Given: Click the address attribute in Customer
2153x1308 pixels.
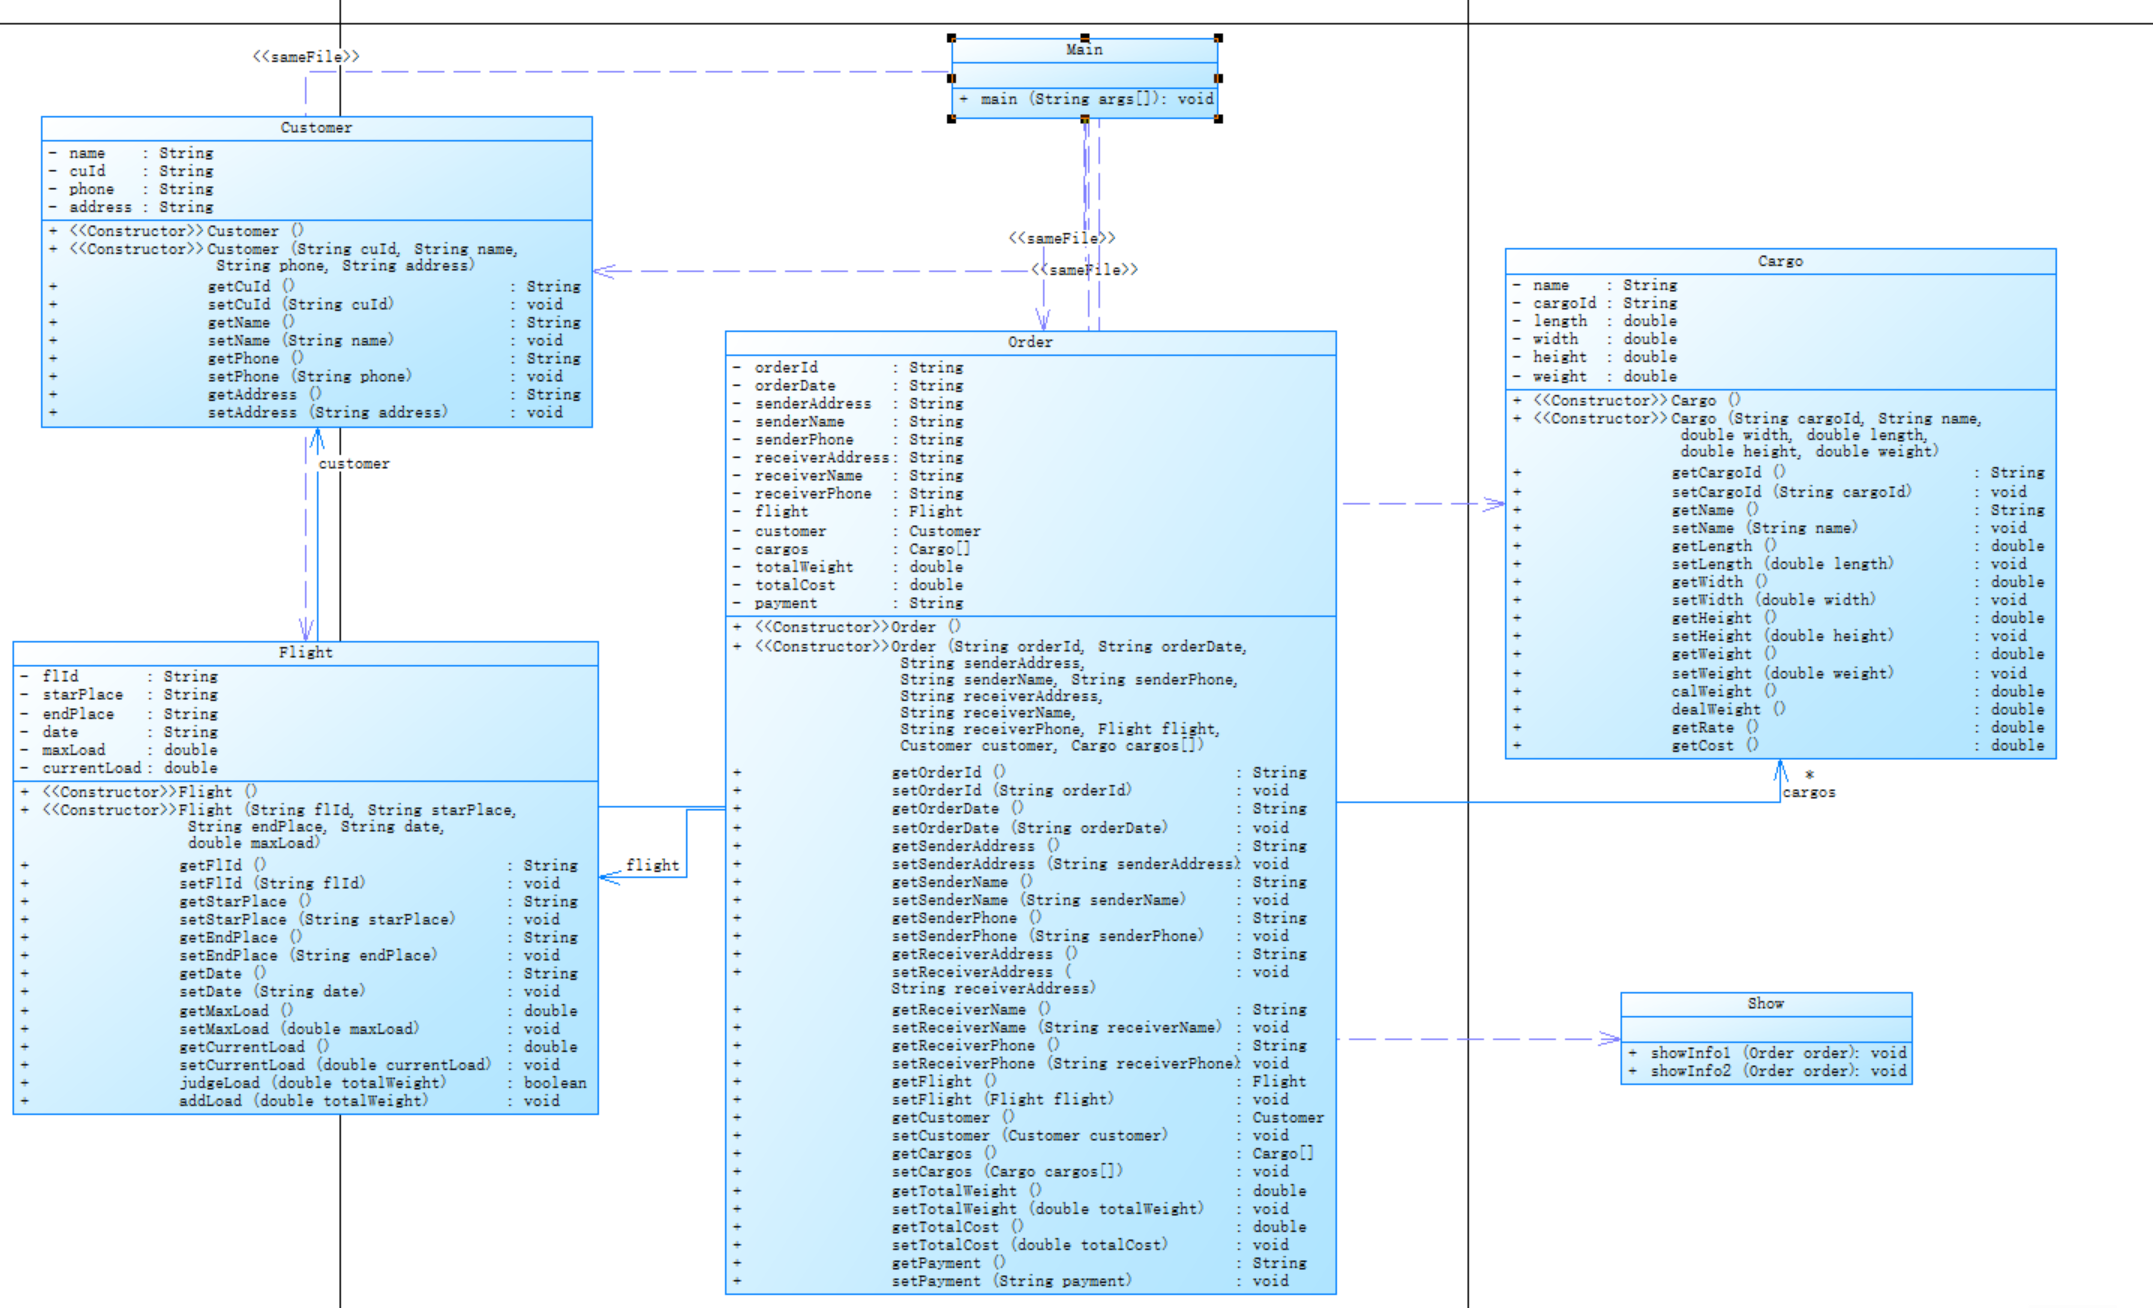Looking at the screenshot, I should click(100, 207).
